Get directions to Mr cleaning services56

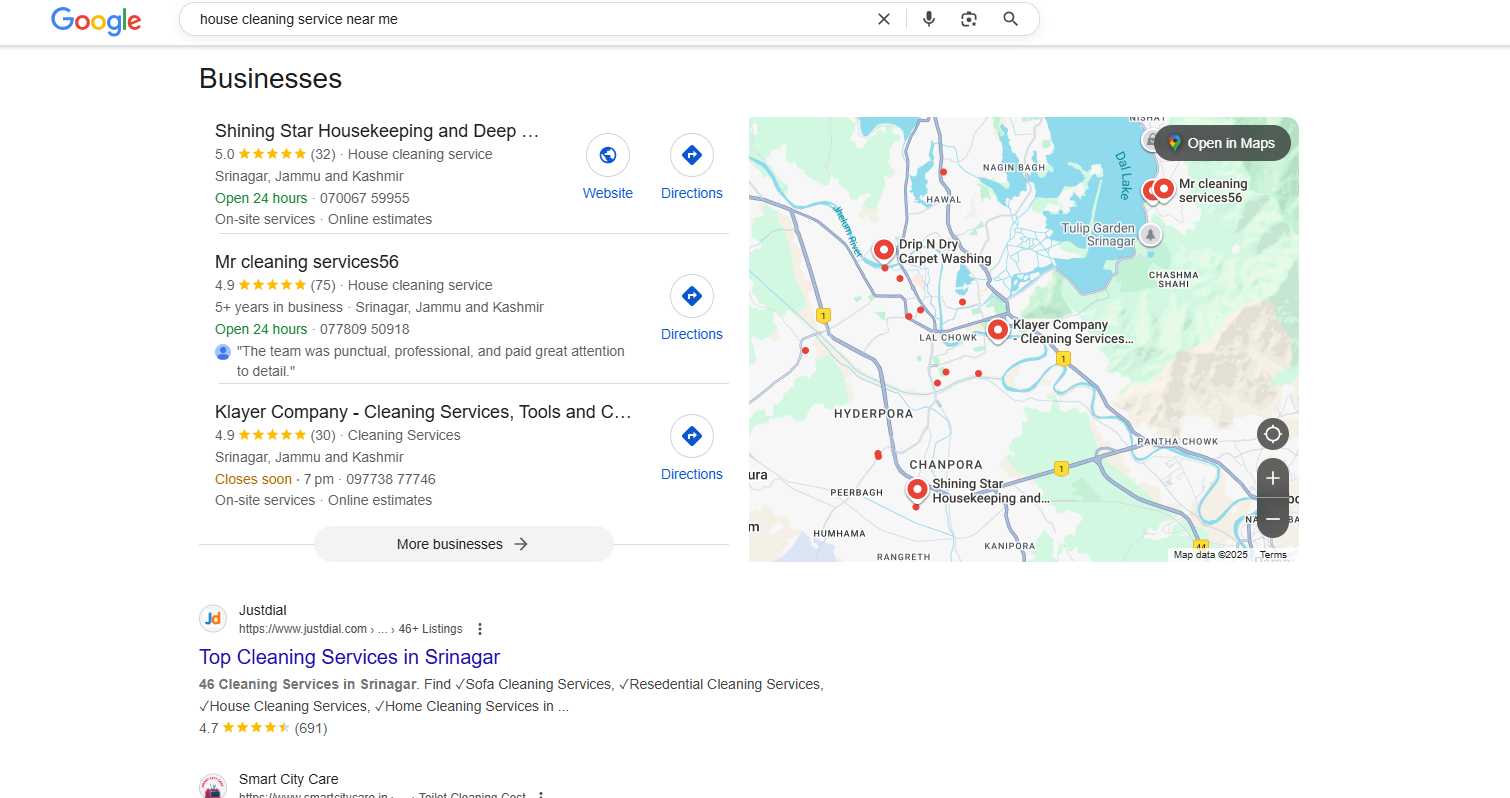point(691,297)
